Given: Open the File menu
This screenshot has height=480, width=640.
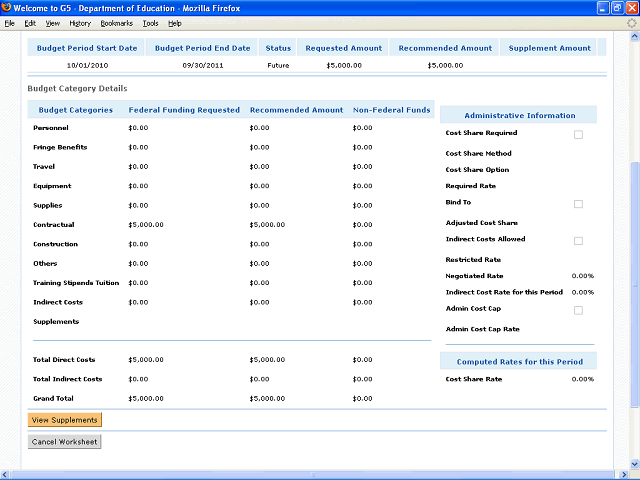Looking at the screenshot, I should (x=10, y=22).
